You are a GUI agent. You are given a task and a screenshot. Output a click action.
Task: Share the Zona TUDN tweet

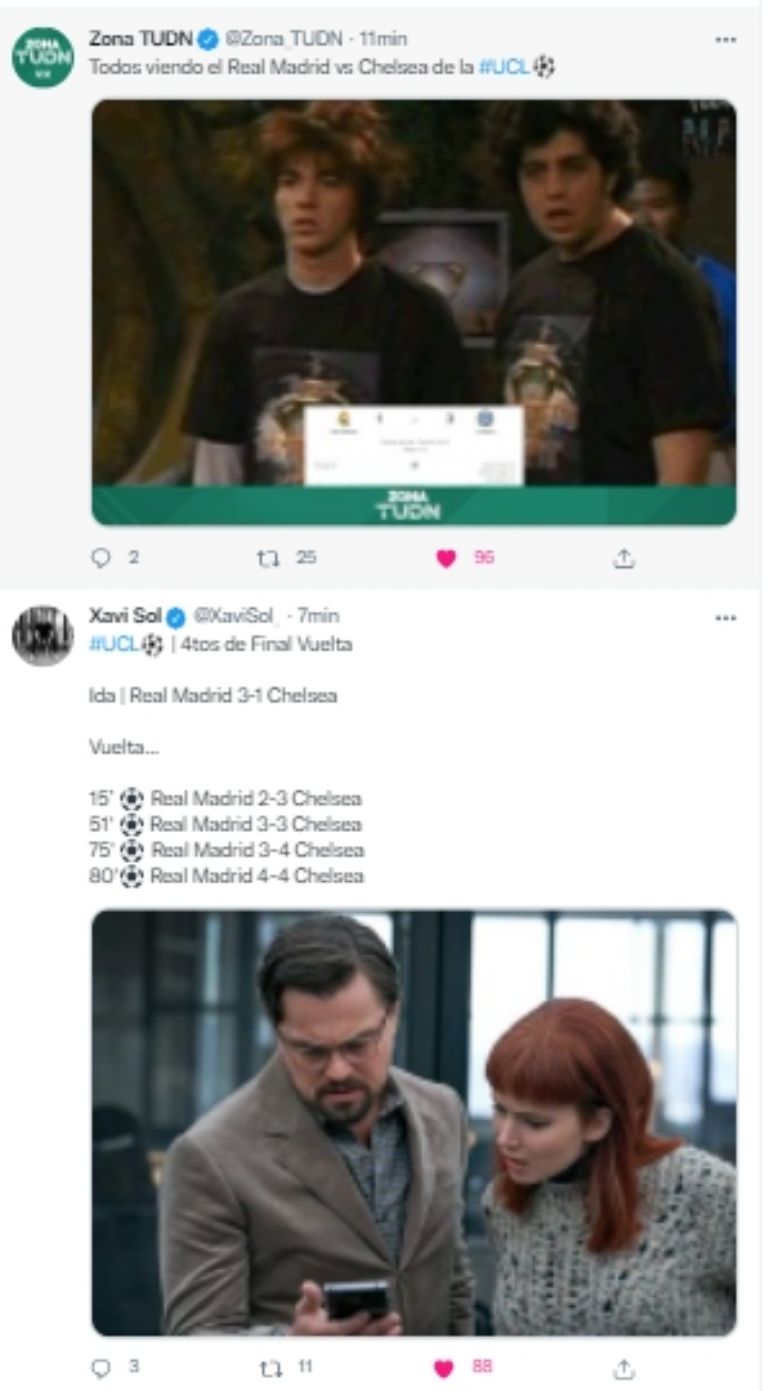coord(623,558)
